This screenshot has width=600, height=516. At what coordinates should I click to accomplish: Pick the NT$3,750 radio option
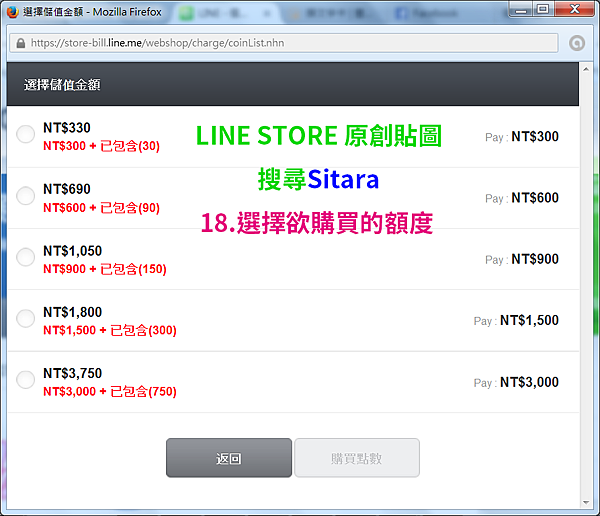[x=26, y=379]
